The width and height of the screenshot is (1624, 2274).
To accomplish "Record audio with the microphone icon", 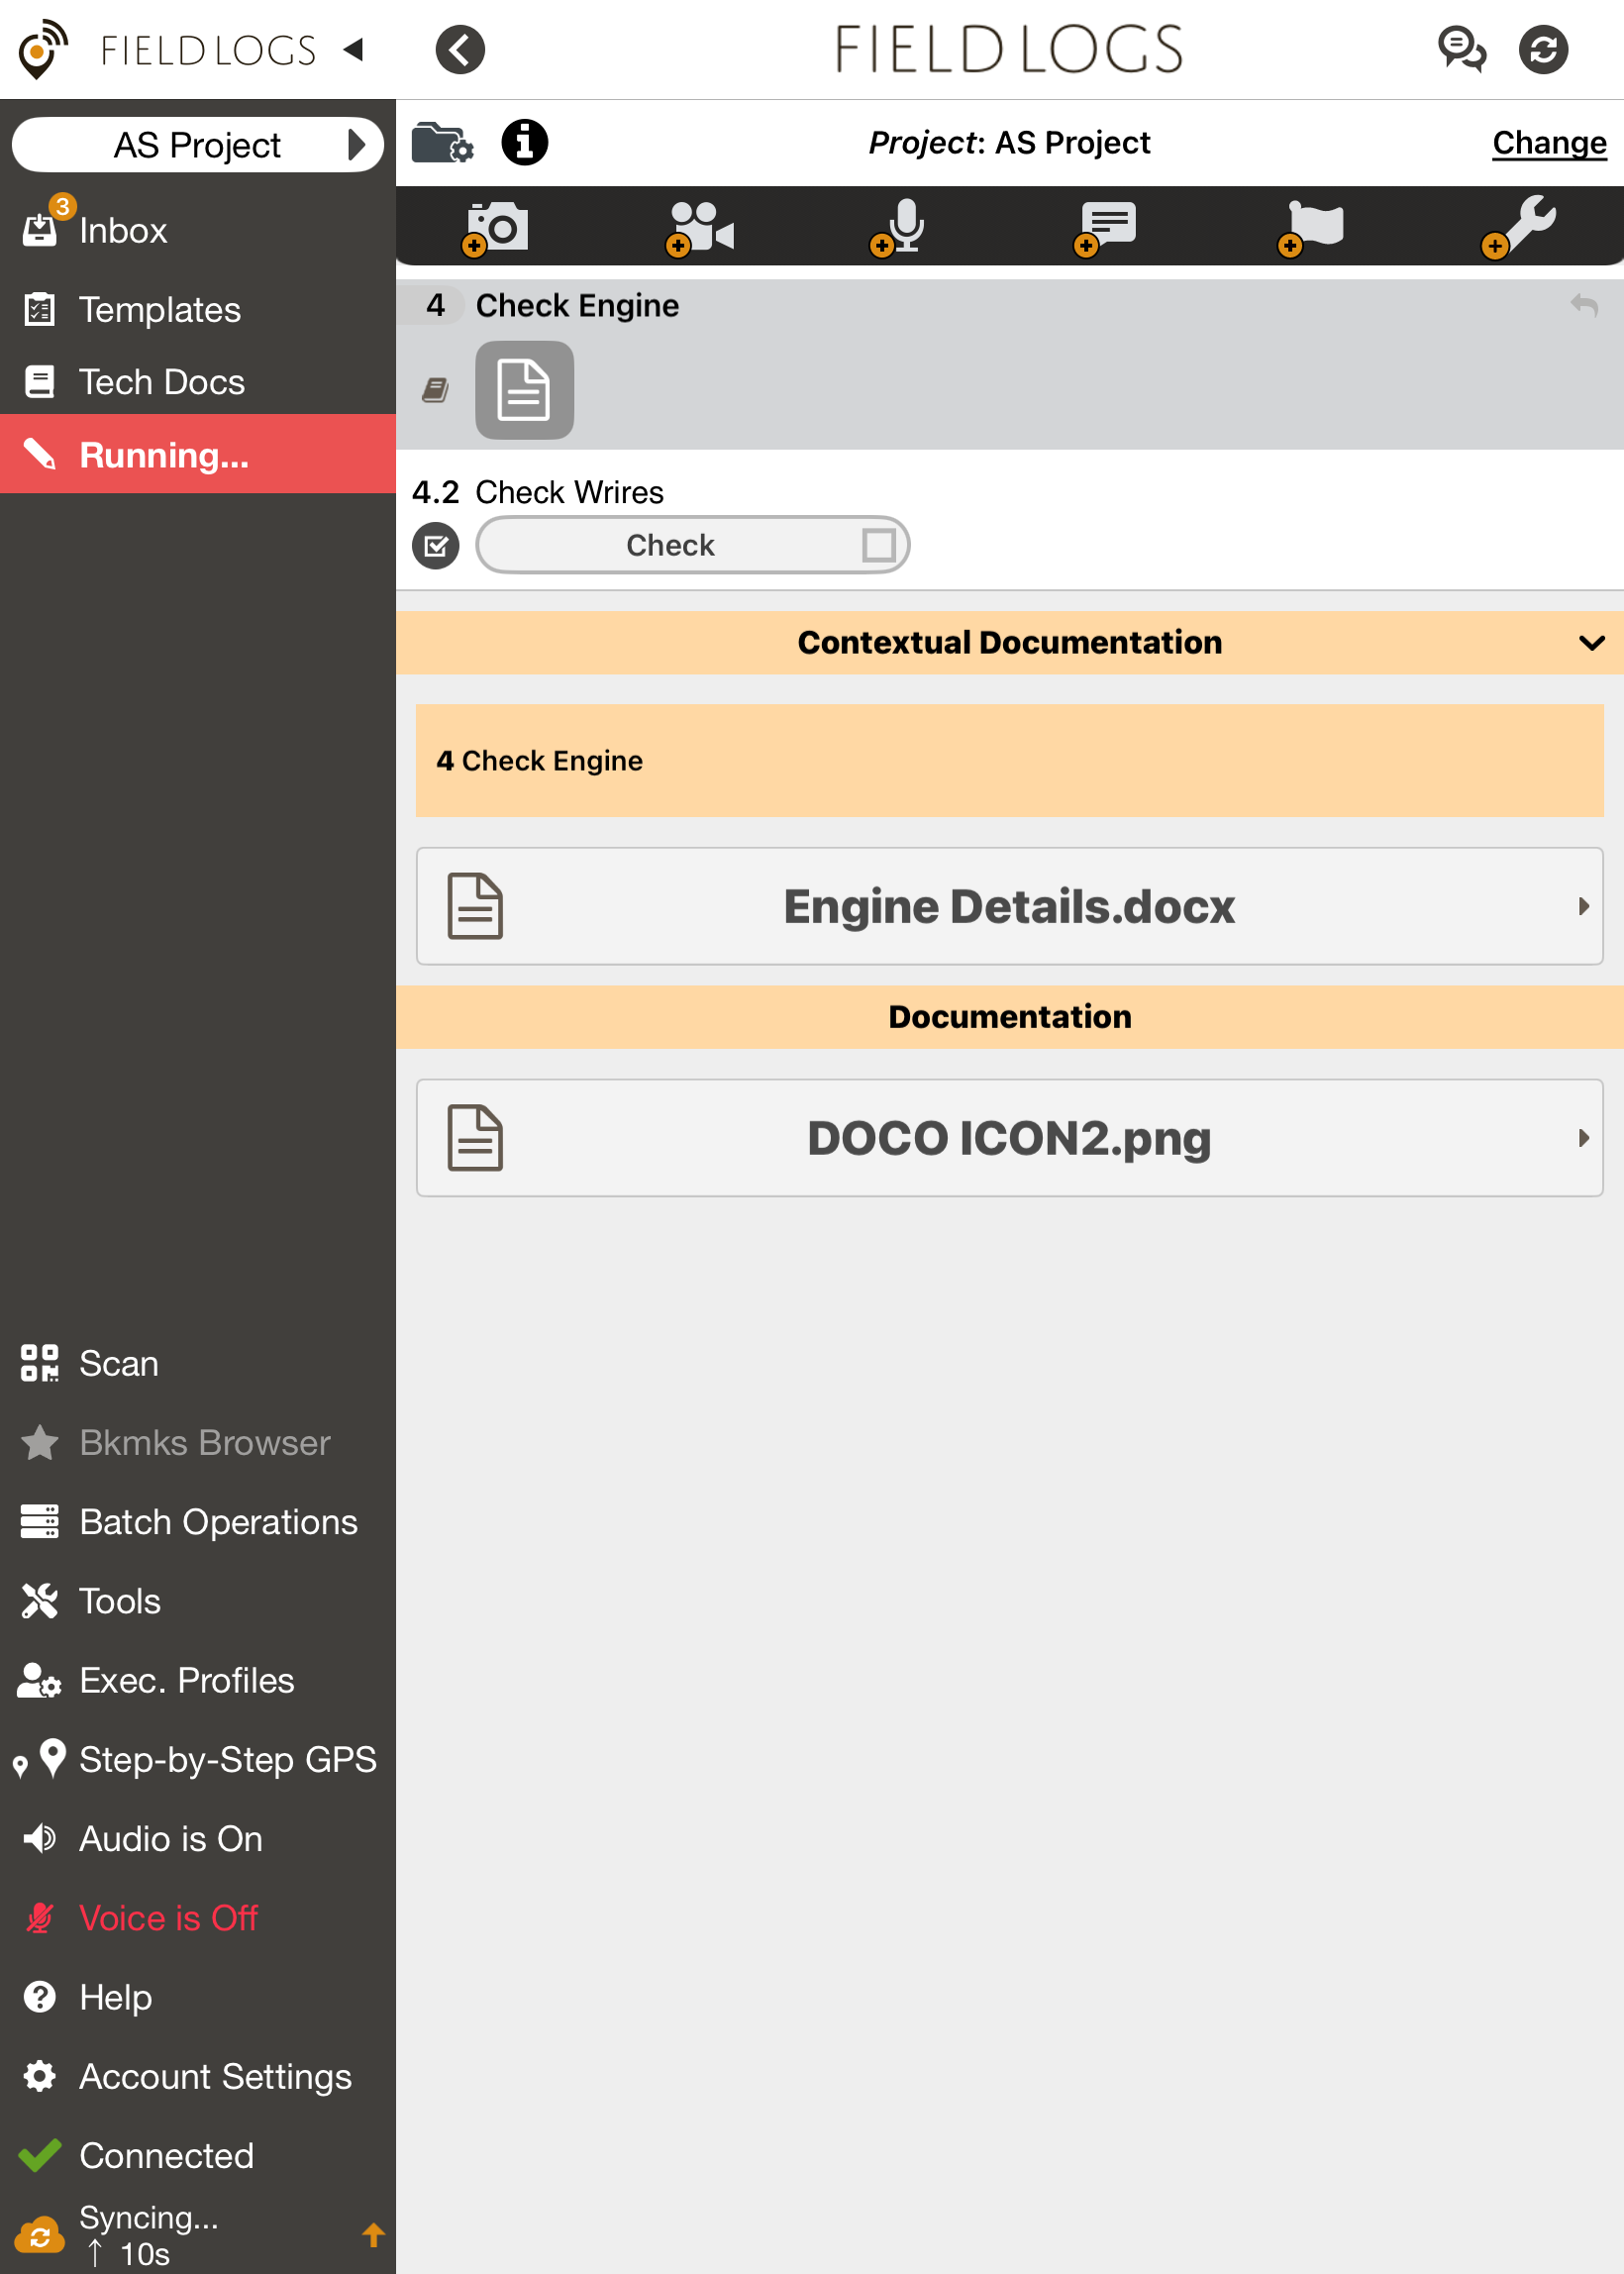I will [898, 226].
